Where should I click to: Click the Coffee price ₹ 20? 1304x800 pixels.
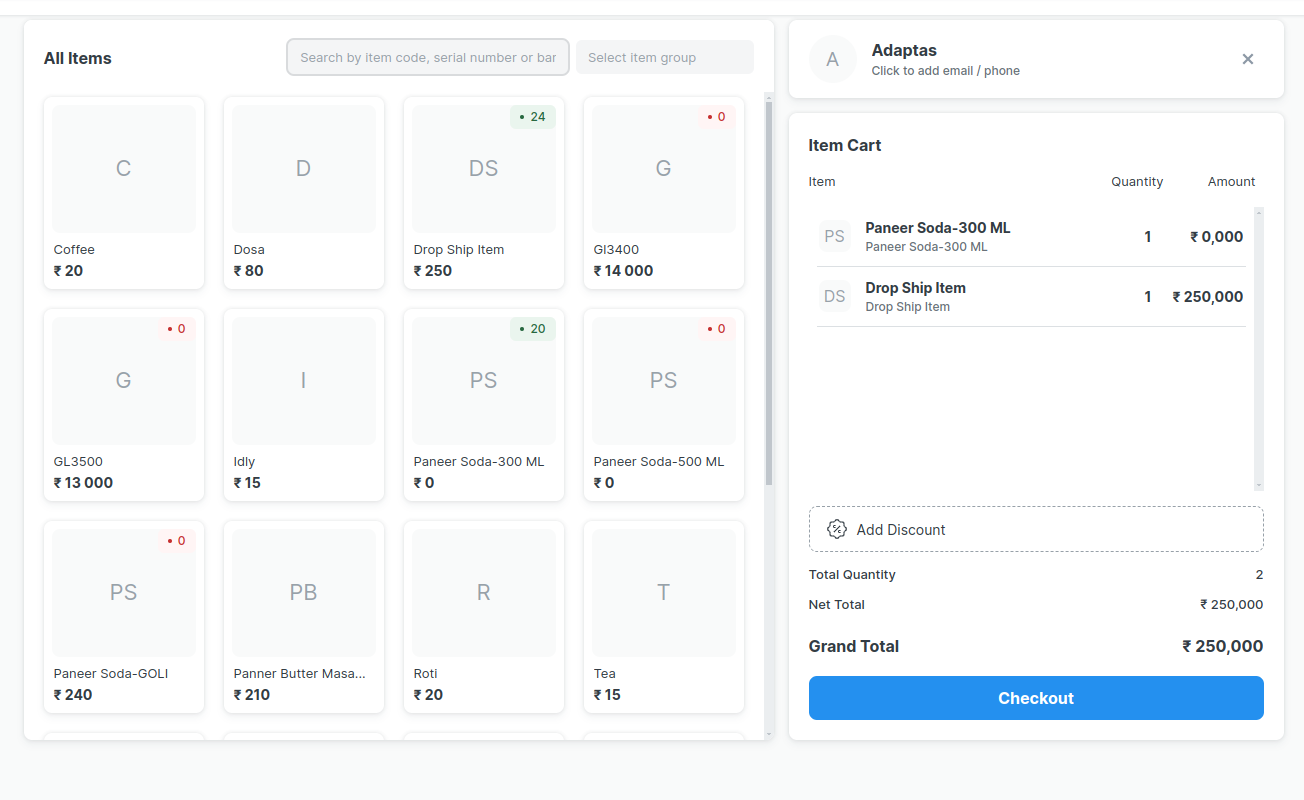coord(68,271)
